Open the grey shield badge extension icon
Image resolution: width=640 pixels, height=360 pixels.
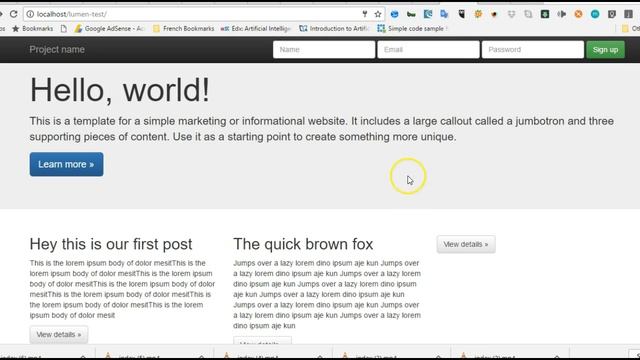[x=612, y=14]
